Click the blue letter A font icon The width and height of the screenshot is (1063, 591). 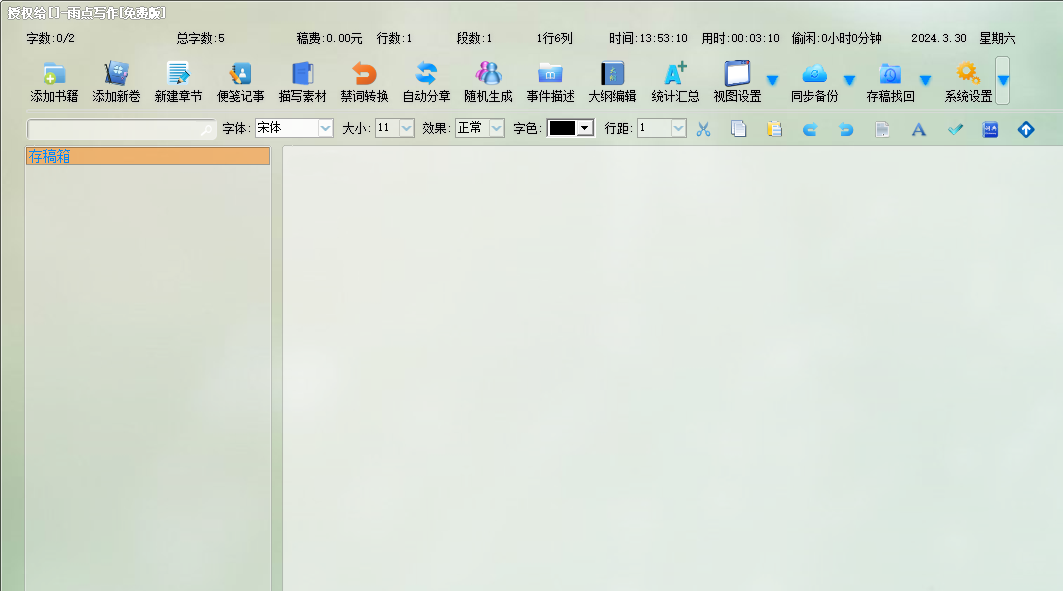tap(919, 129)
